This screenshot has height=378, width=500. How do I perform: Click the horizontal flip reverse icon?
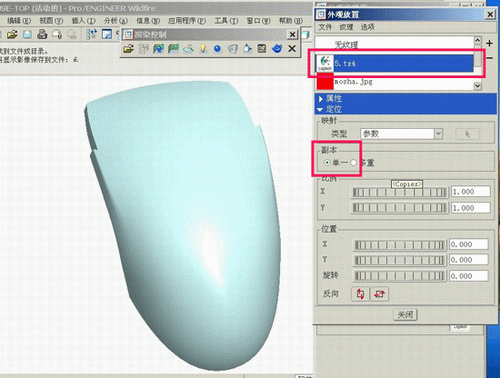tap(379, 294)
